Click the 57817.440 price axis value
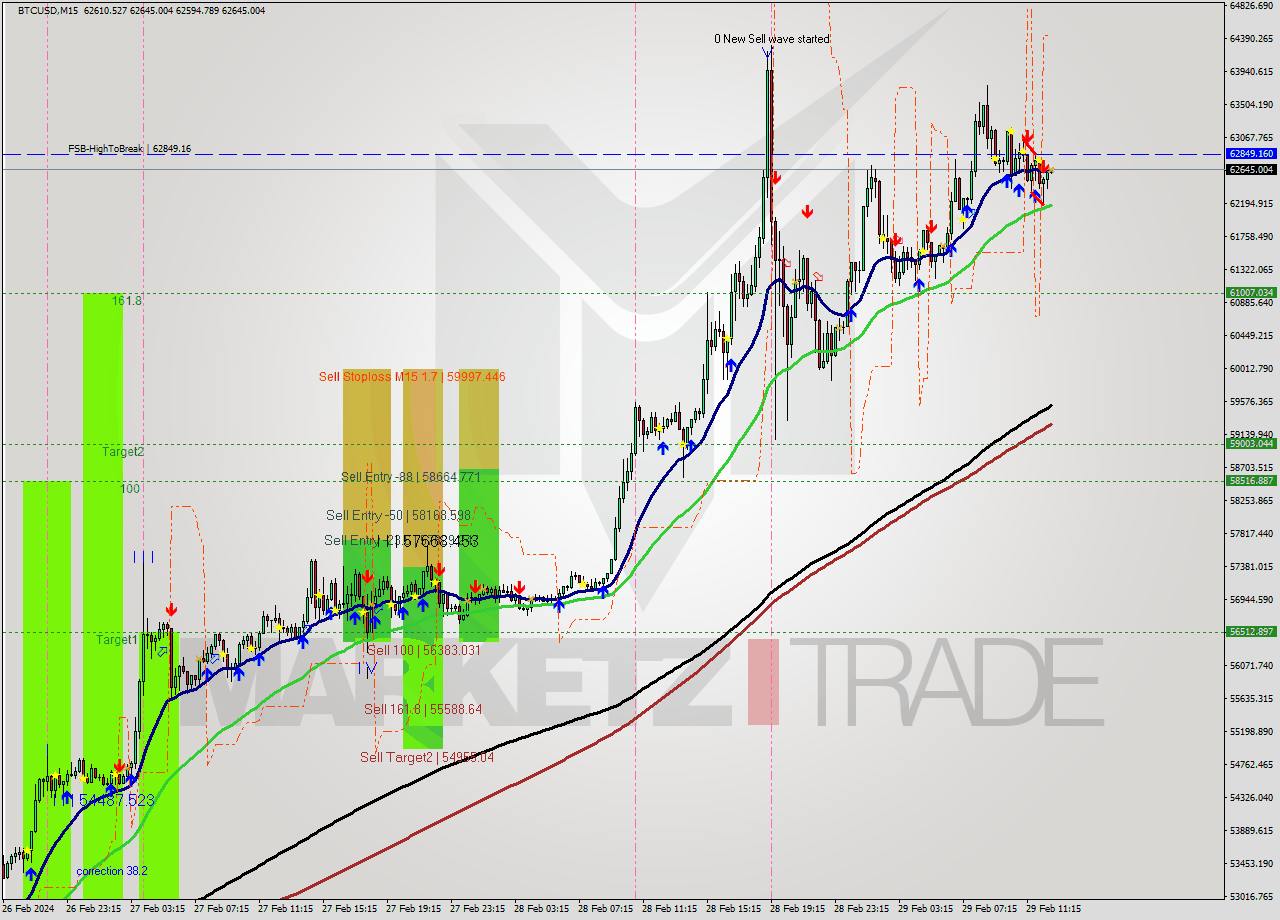1280x920 pixels. click(x=1250, y=533)
